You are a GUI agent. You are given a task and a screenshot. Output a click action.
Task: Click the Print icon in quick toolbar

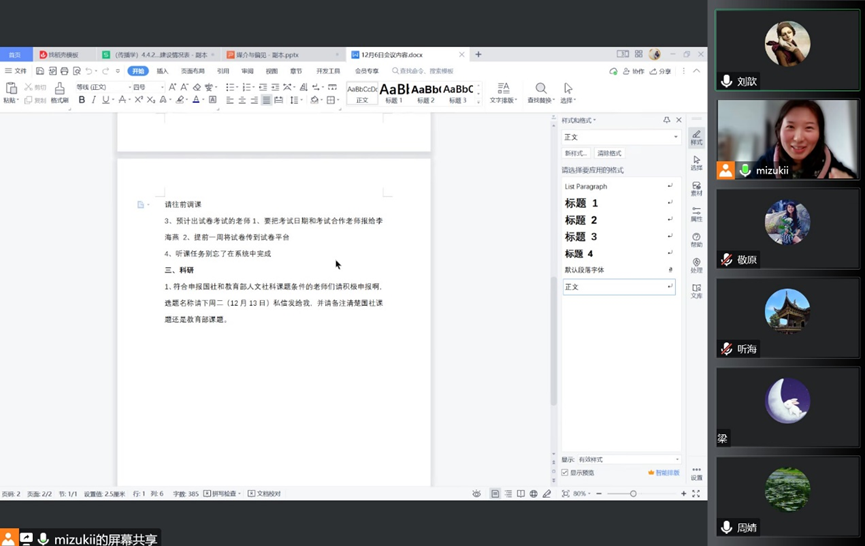pyautogui.click(x=64, y=71)
